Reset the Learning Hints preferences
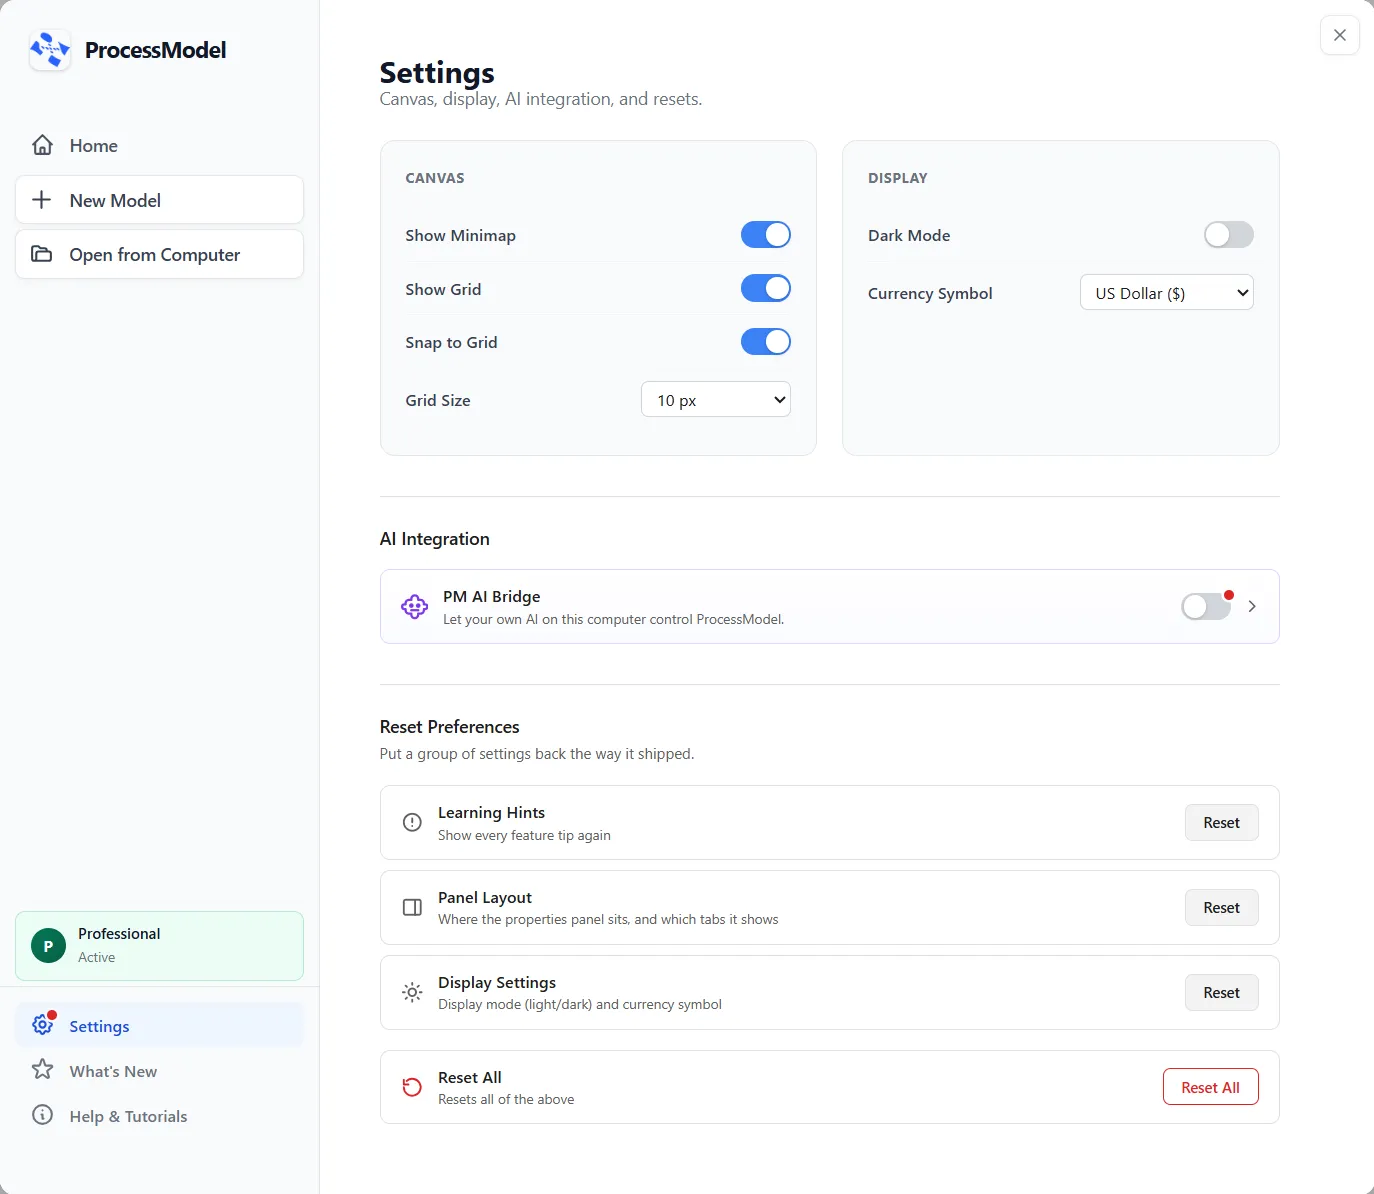Image resolution: width=1374 pixels, height=1194 pixels. pyautogui.click(x=1222, y=822)
